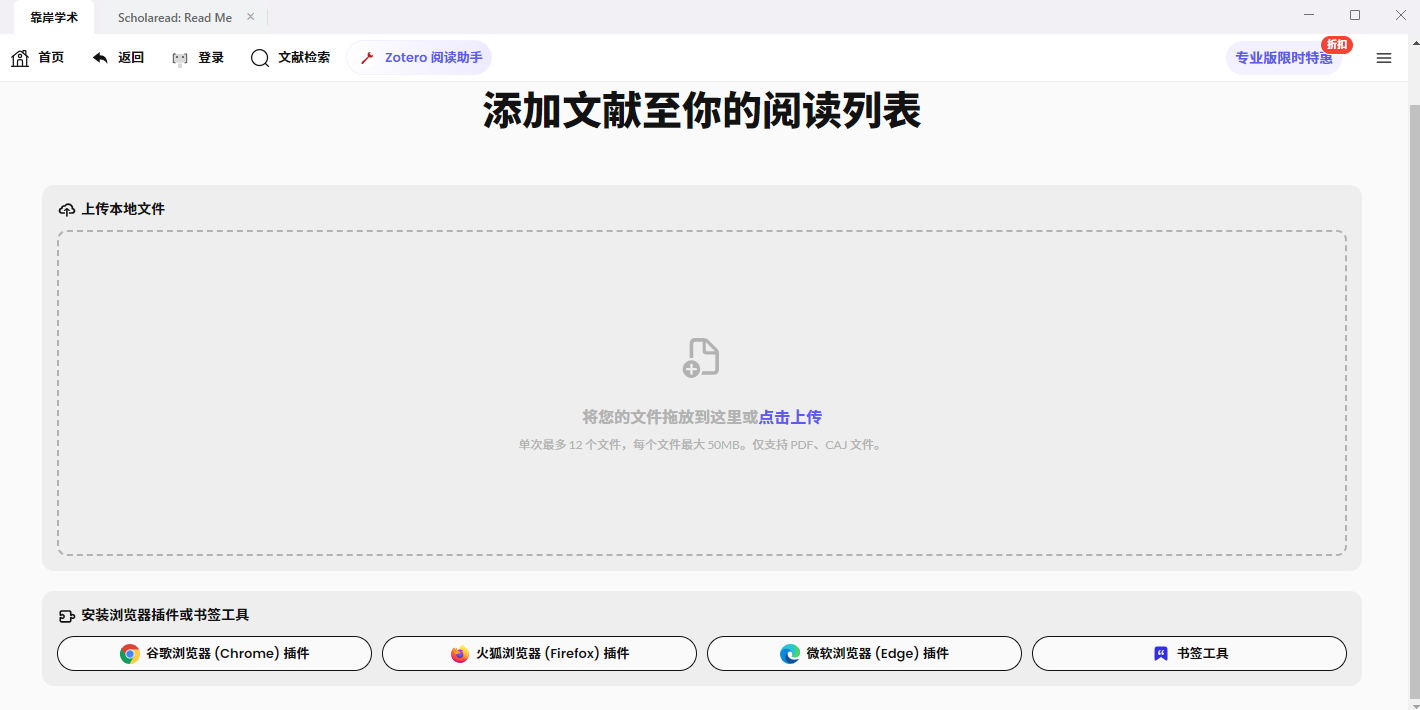The height and width of the screenshot is (710, 1420).
Task: Click the Zotero 阅读助手 PDF icon
Action: (x=368, y=57)
